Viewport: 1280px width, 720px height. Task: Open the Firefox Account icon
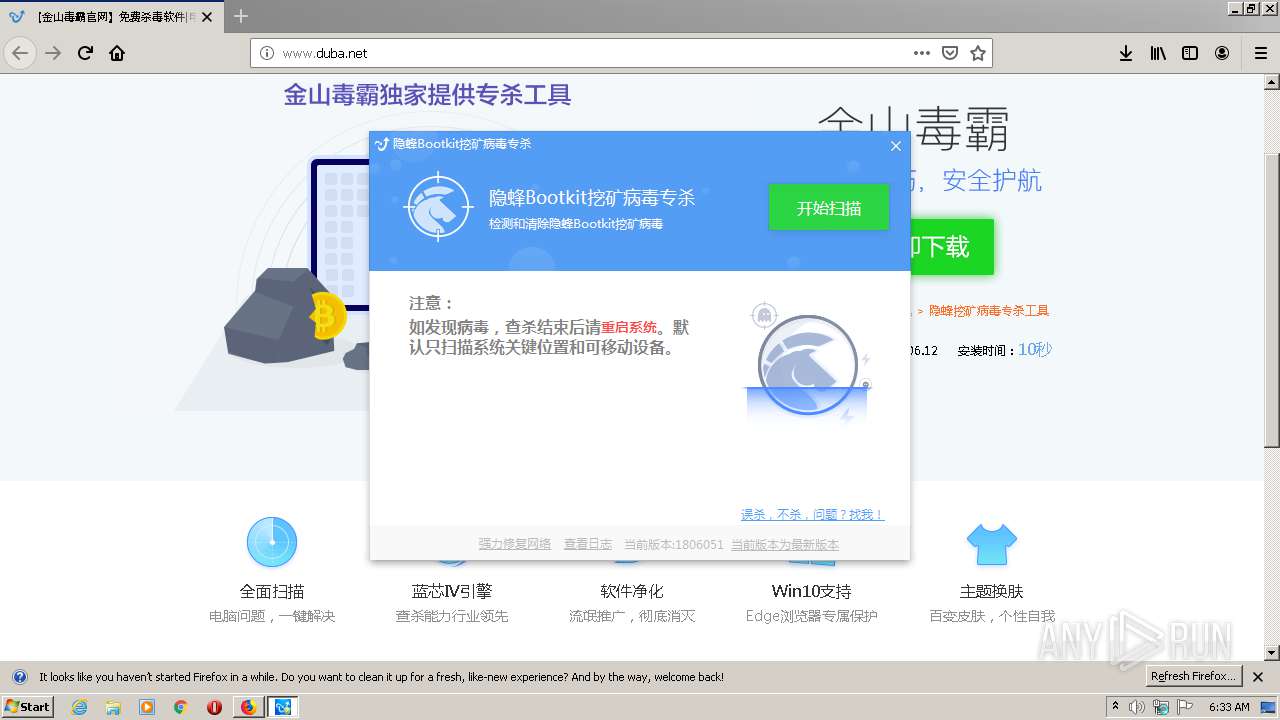[1222, 53]
